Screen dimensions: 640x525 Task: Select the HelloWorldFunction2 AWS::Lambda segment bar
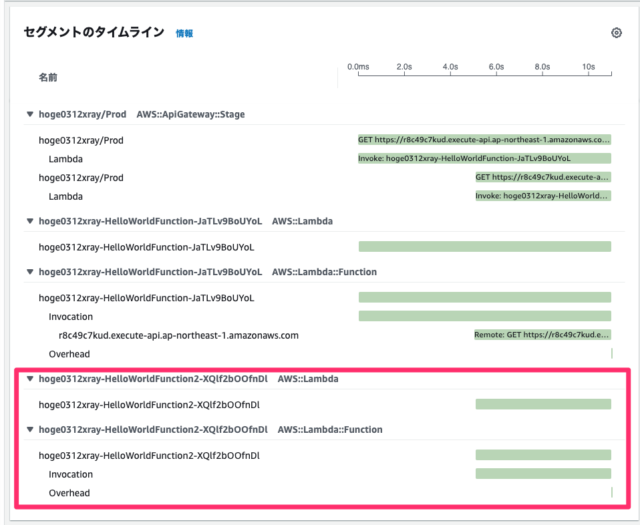(x=543, y=404)
